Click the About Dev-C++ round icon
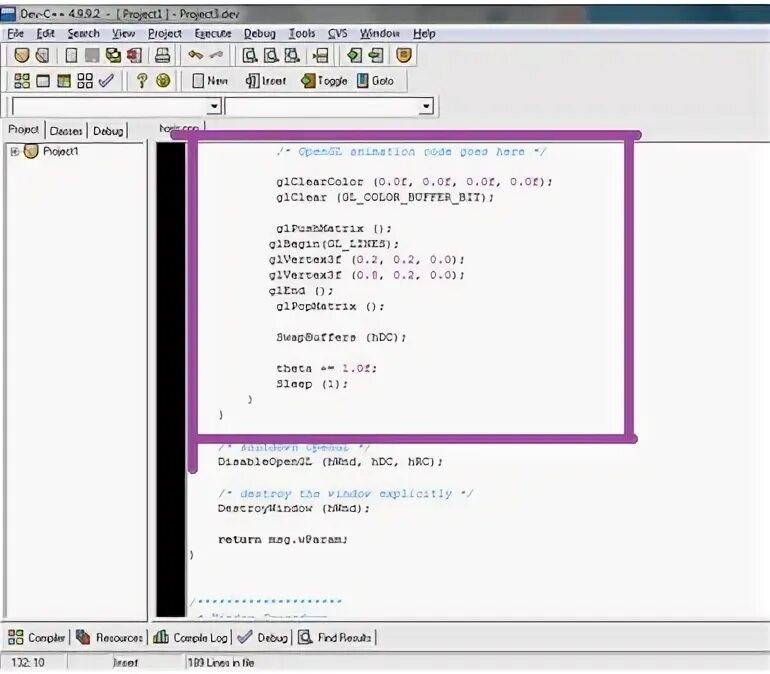 (x=163, y=81)
